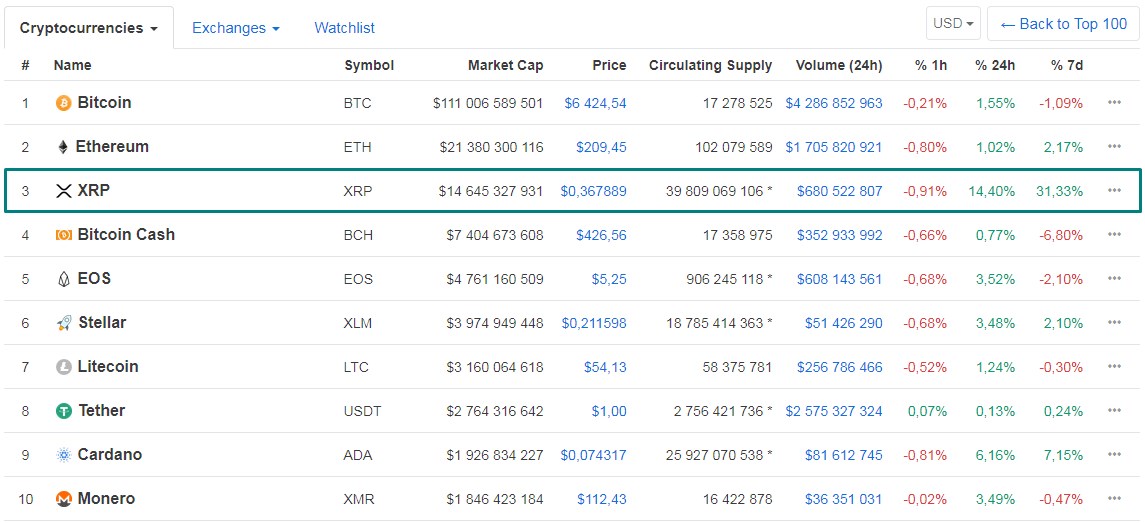Sort by the Symbol column header
Screen dimensions: 1145x523
[x=369, y=65]
